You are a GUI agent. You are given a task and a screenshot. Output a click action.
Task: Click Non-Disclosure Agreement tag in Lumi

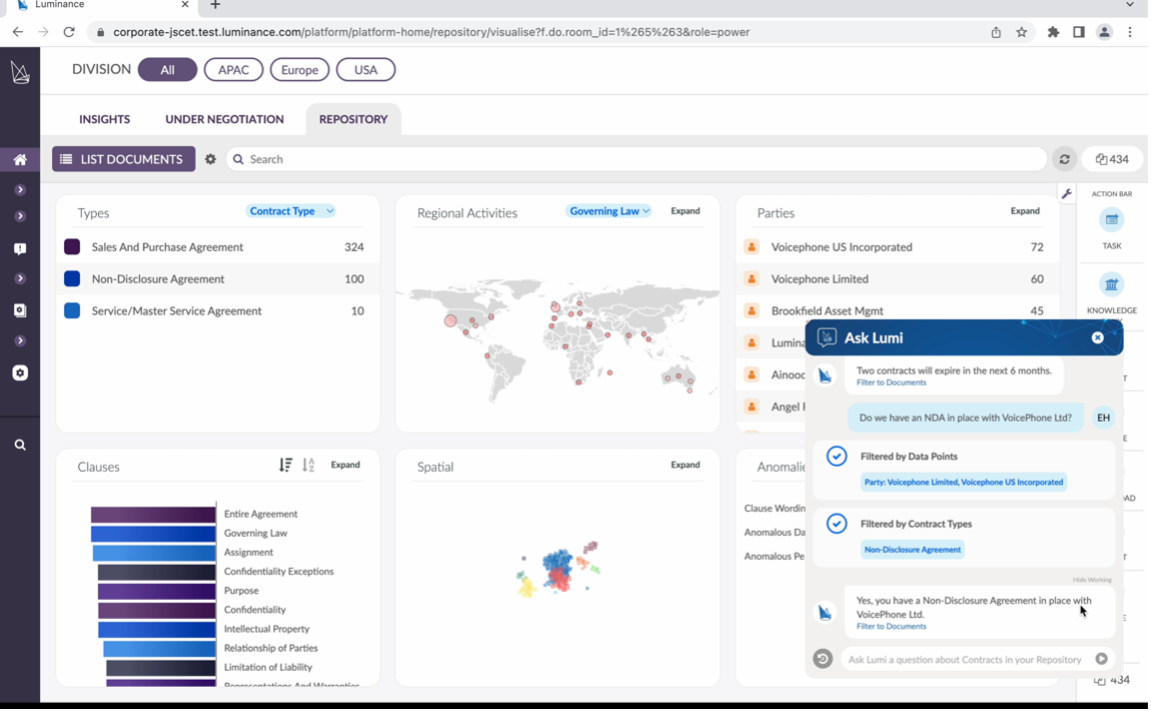point(912,550)
